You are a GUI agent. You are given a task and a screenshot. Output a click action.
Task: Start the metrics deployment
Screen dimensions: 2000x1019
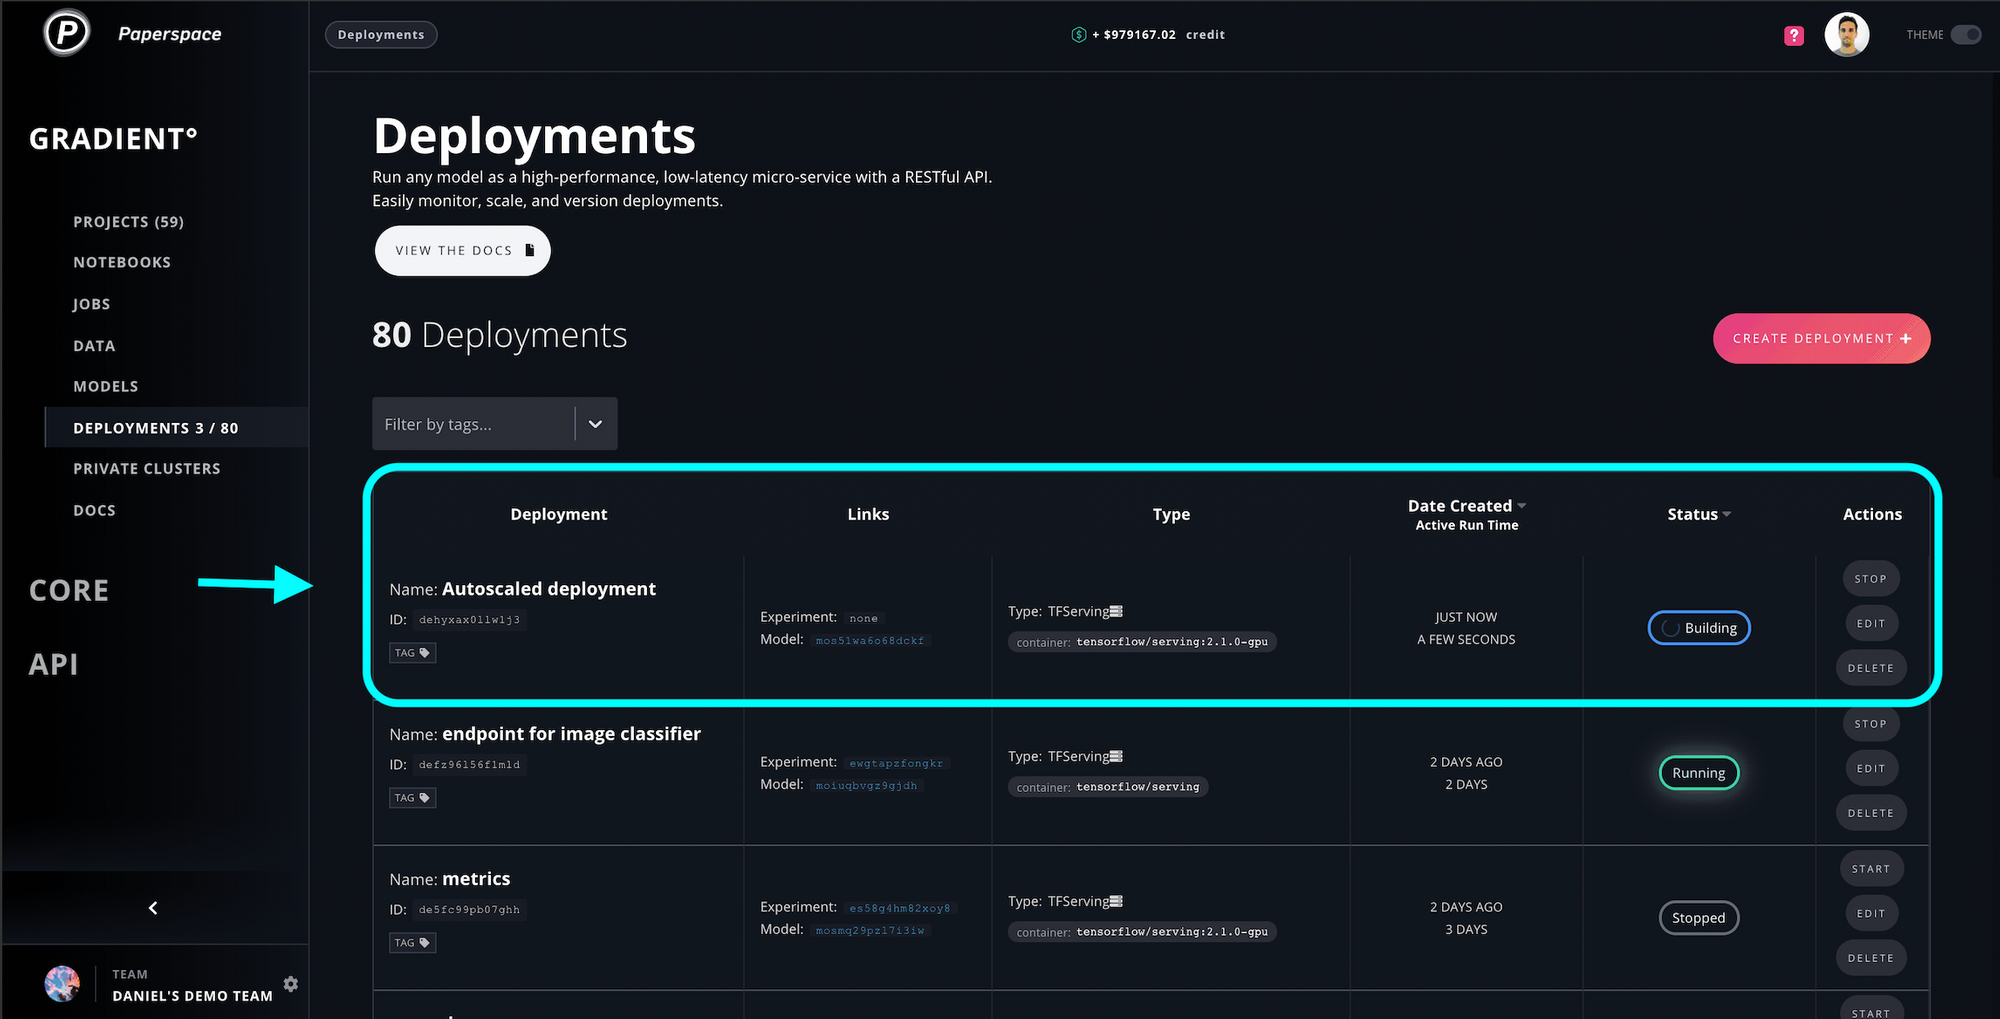1871,869
